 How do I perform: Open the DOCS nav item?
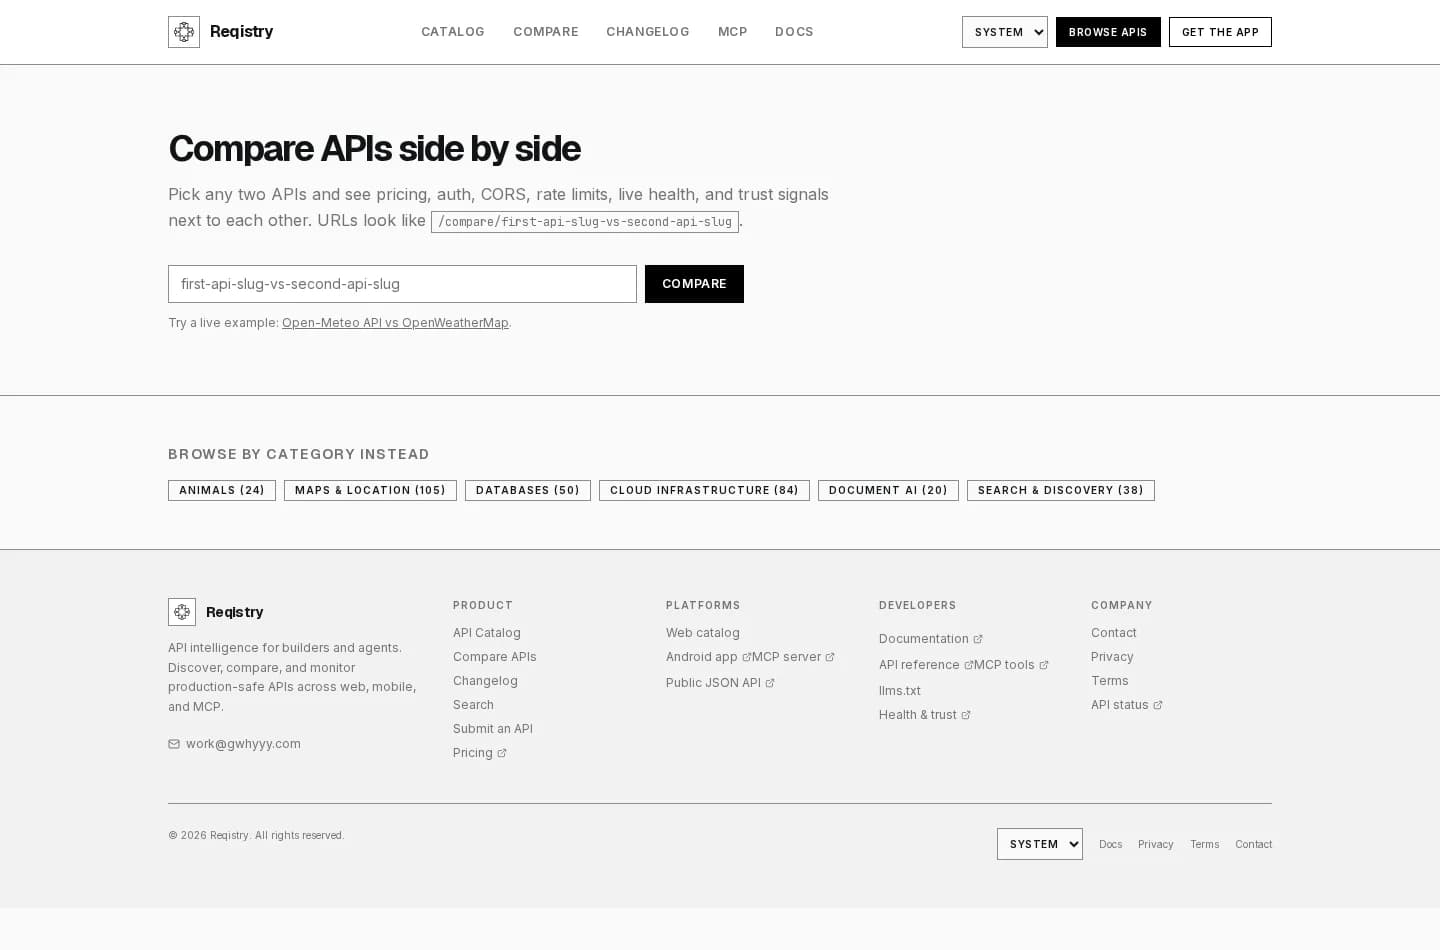coord(794,32)
